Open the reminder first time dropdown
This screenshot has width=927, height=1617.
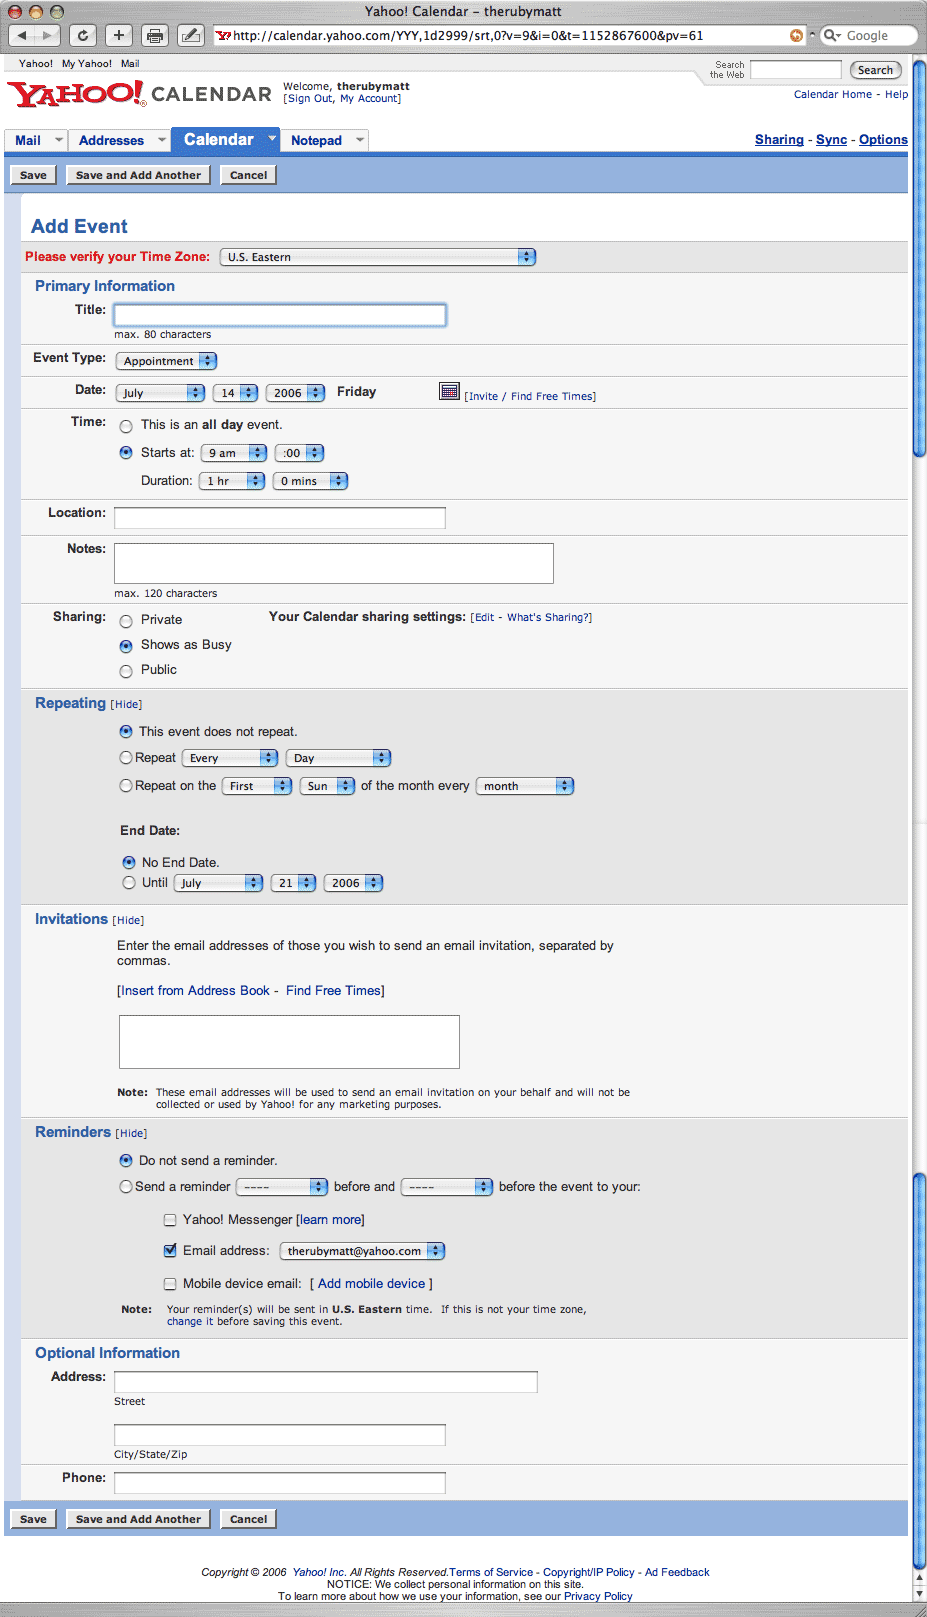click(282, 1187)
